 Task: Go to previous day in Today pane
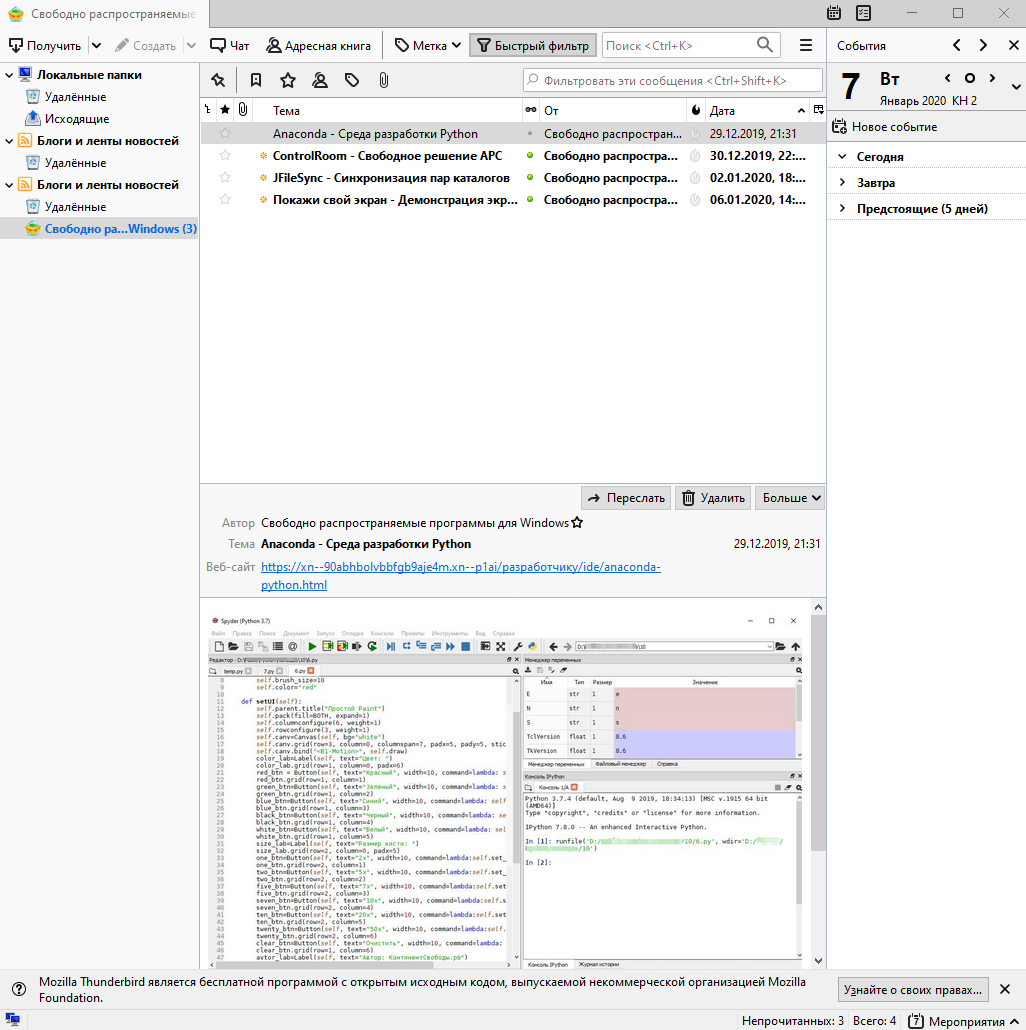(947, 78)
